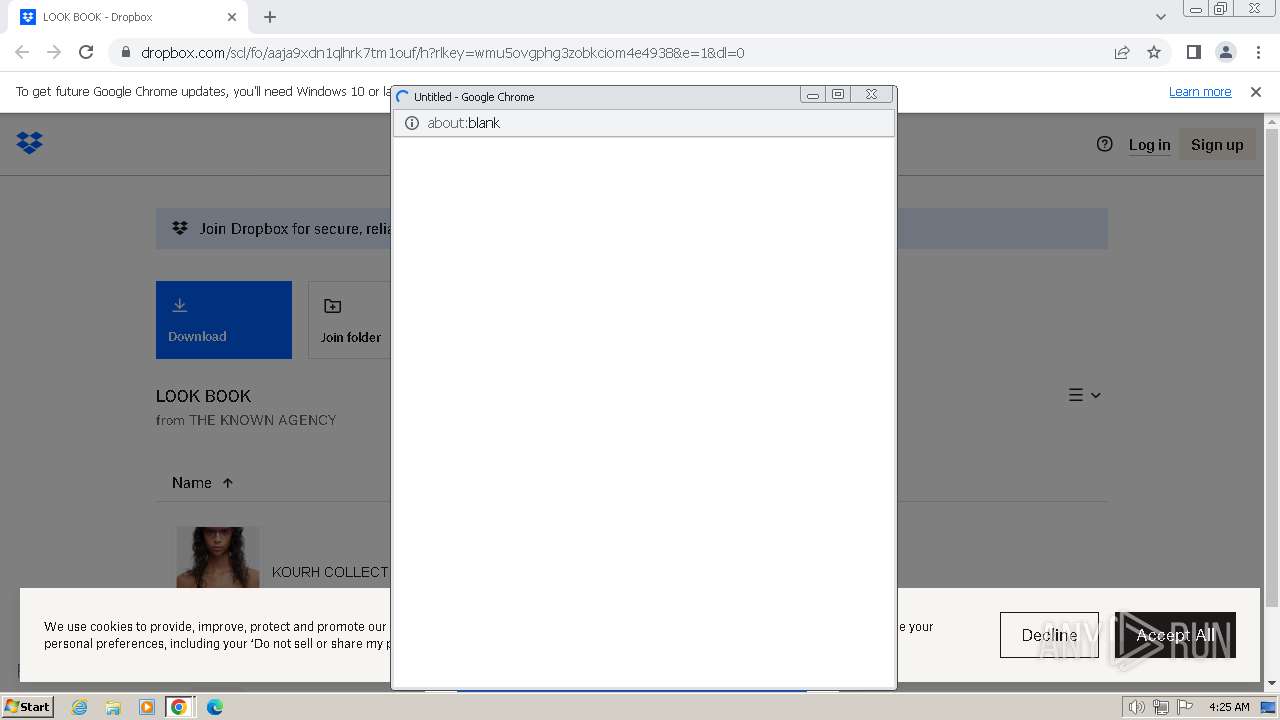Click the volume speaker tray icon
This screenshot has width=1280, height=720.
pyautogui.click(x=1136, y=707)
